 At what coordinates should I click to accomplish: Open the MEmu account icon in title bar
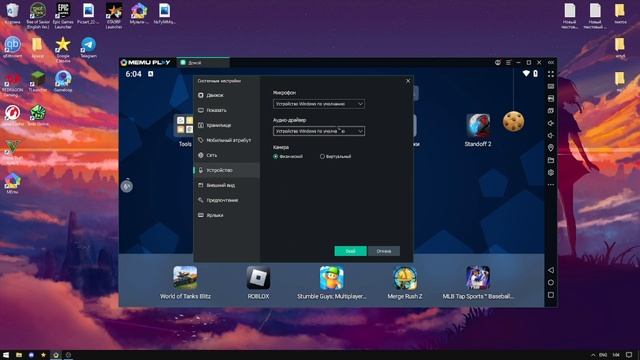pos(498,62)
